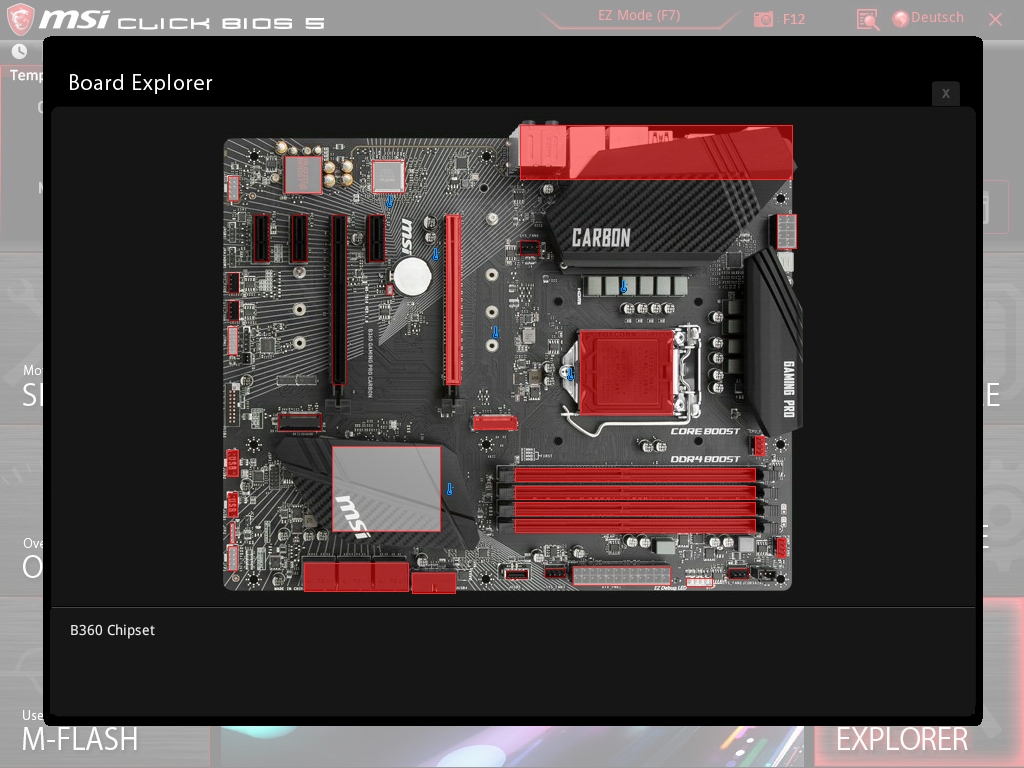Pick the topmost red DDR4 memory slot
This screenshot has height=768, width=1024.
(x=635, y=475)
